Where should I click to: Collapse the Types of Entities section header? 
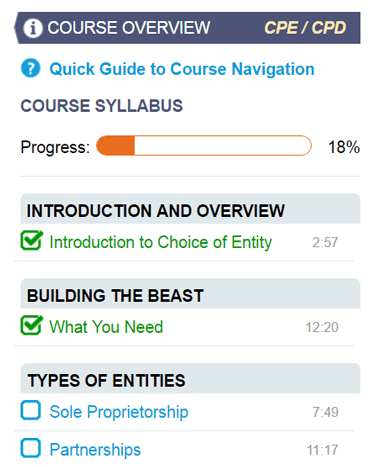point(190,378)
